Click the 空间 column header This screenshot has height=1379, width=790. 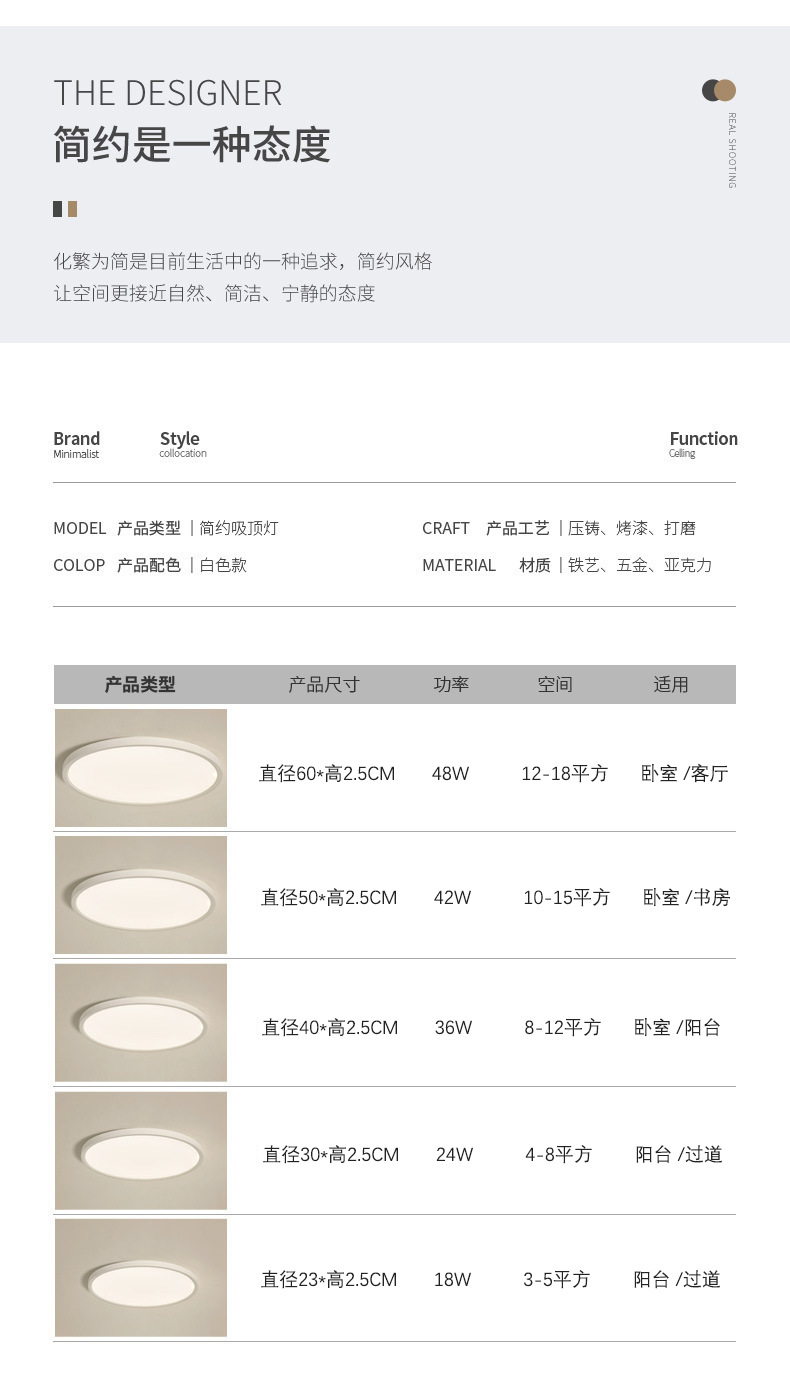555,685
